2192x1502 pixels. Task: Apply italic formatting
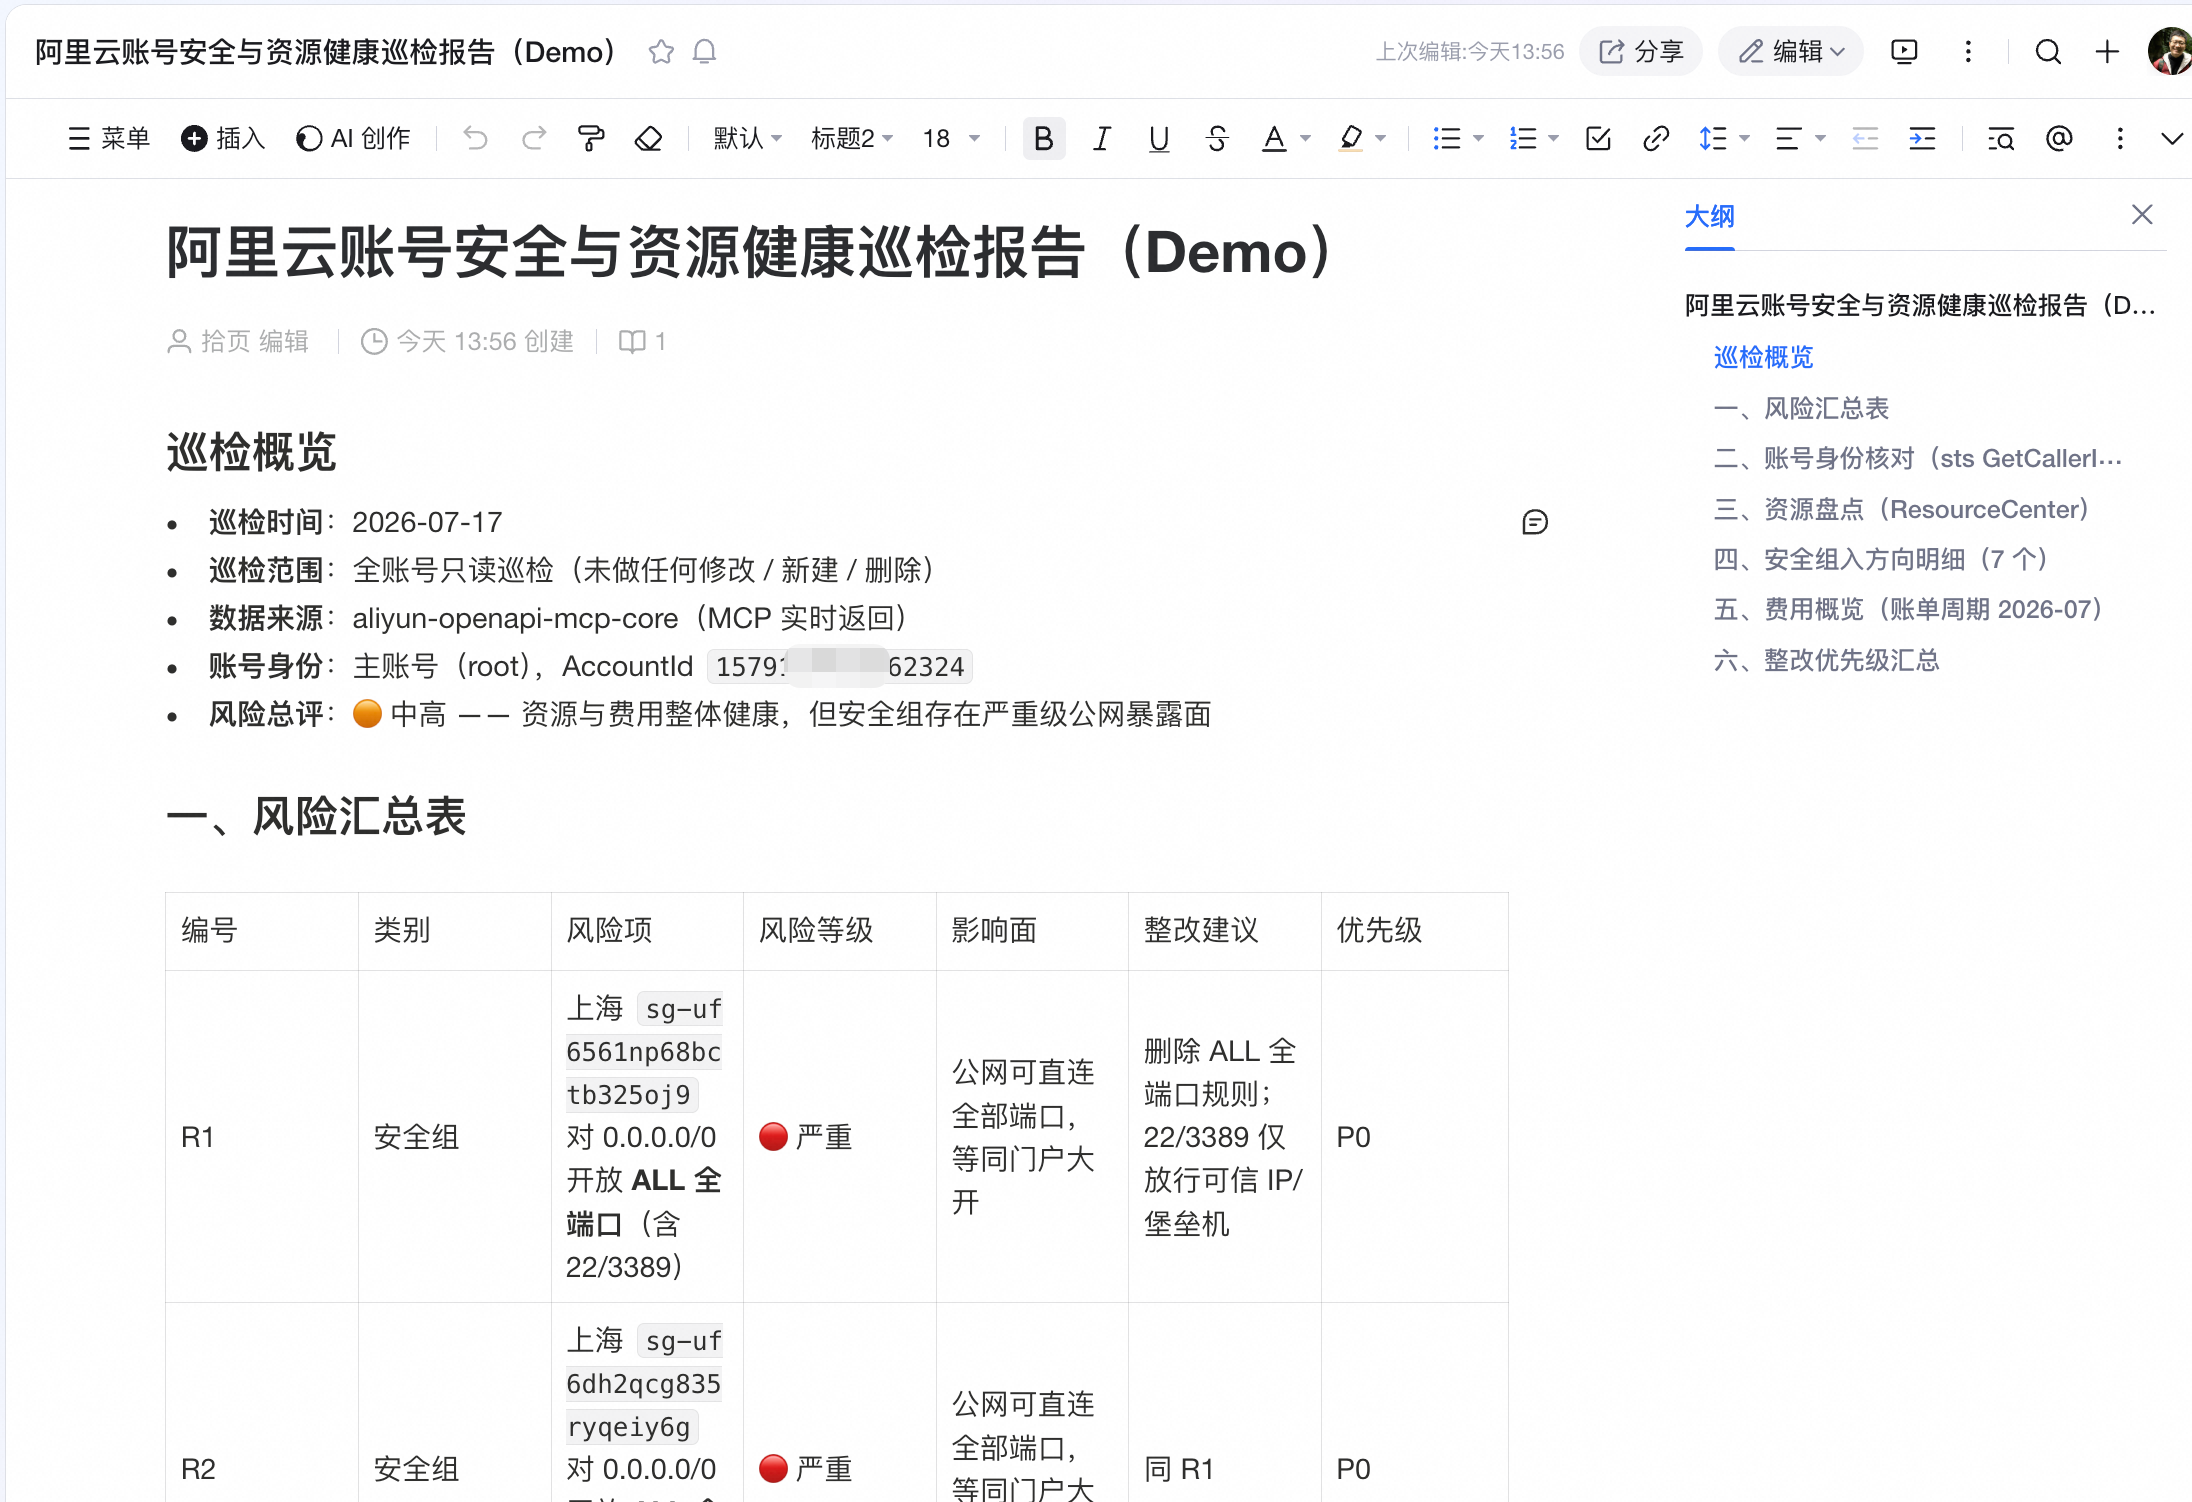[1101, 138]
